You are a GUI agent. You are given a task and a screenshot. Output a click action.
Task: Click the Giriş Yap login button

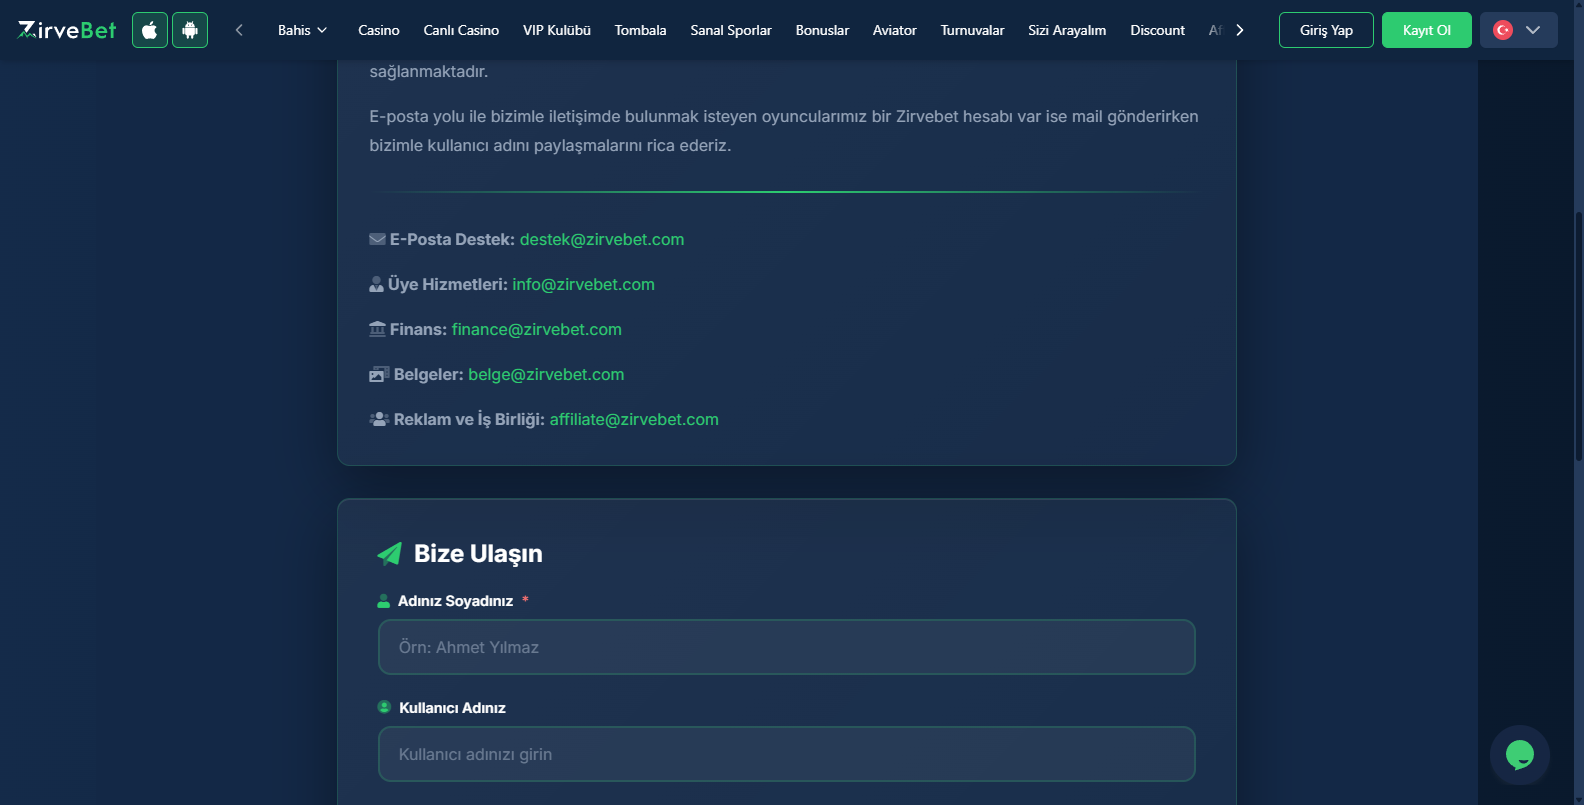(1326, 30)
